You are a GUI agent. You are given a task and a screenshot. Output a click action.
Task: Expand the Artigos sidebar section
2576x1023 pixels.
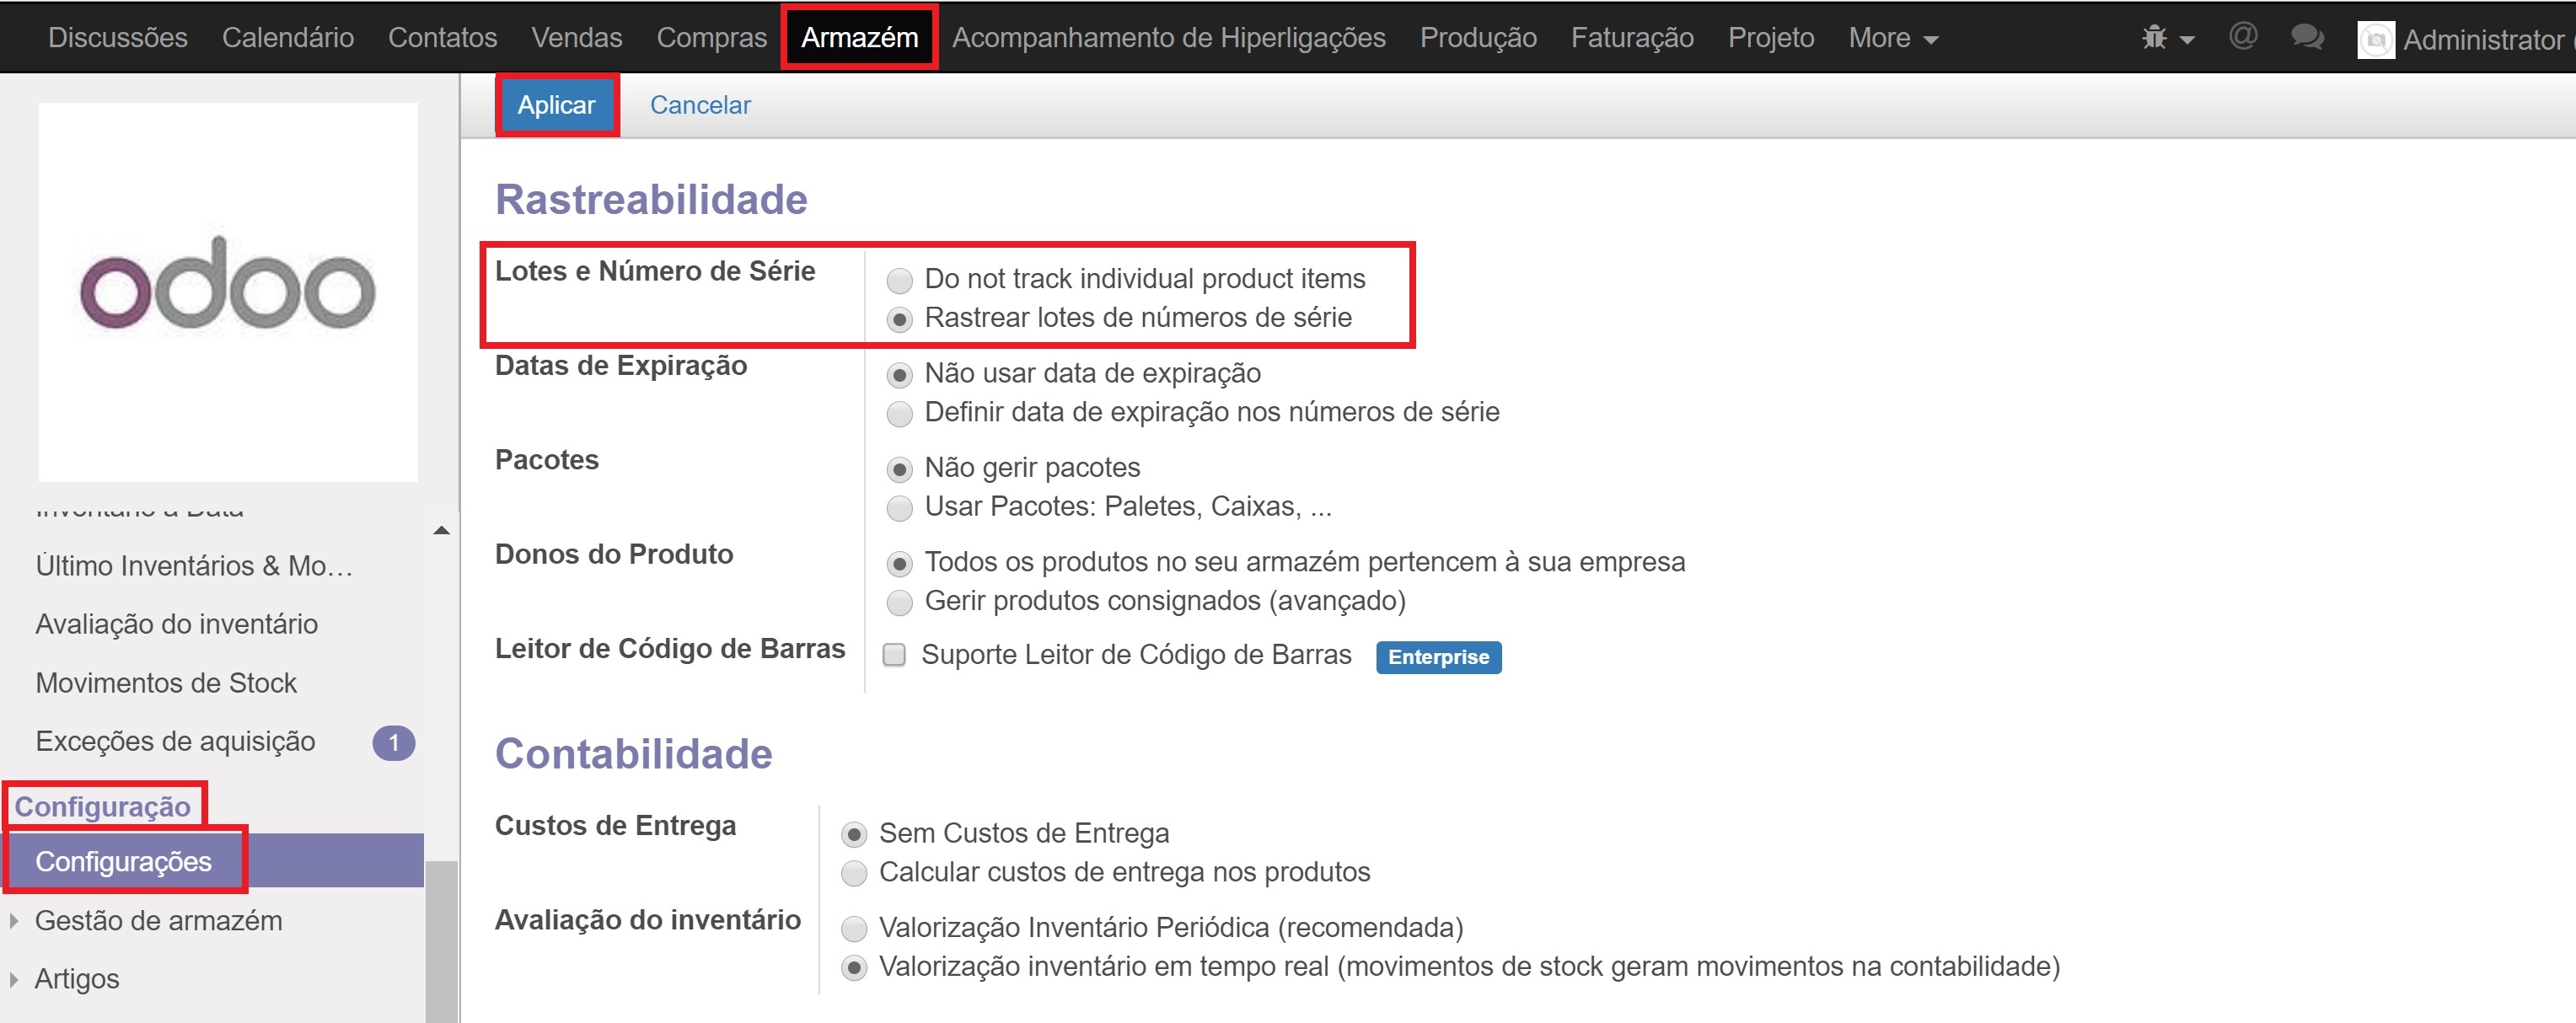pos(14,979)
